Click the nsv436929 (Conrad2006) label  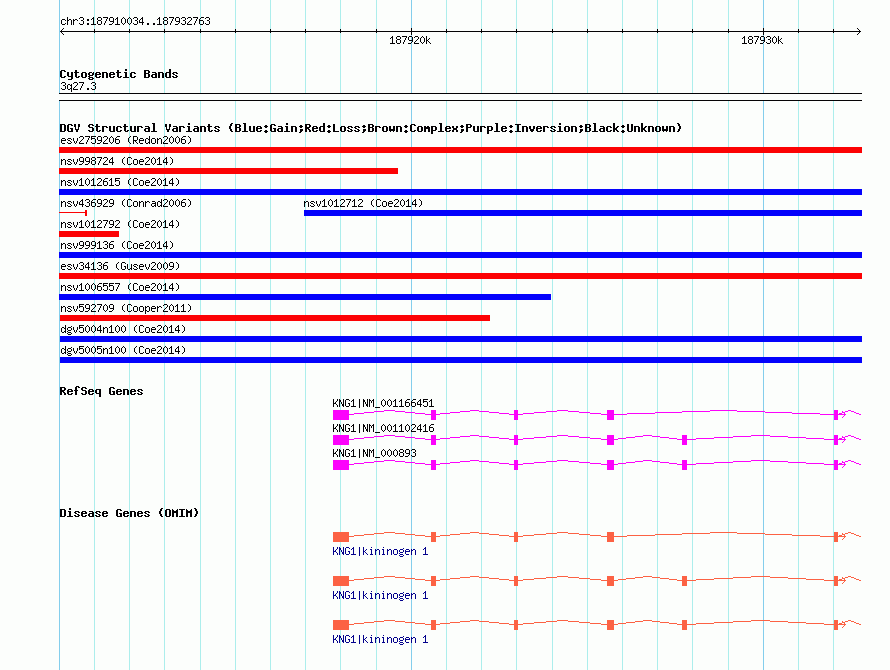click(x=126, y=203)
